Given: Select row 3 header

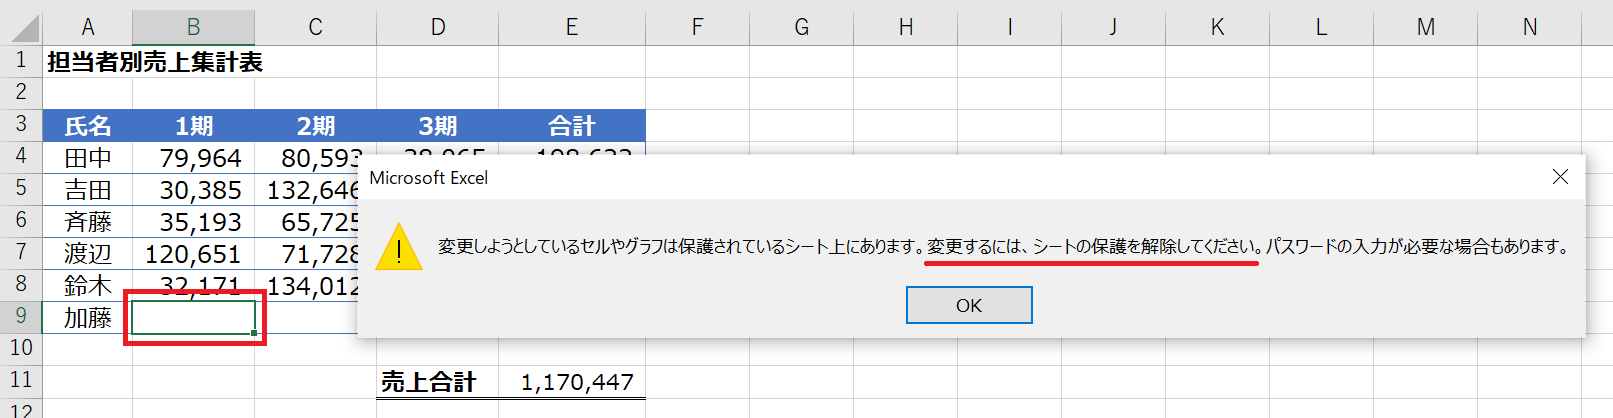Looking at the screenshot, I should click(x=21, y=125).
